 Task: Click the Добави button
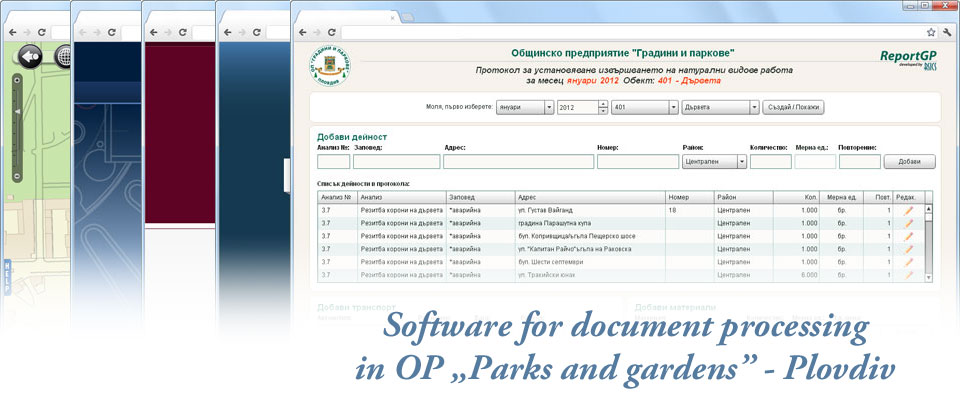coord(909,162)
